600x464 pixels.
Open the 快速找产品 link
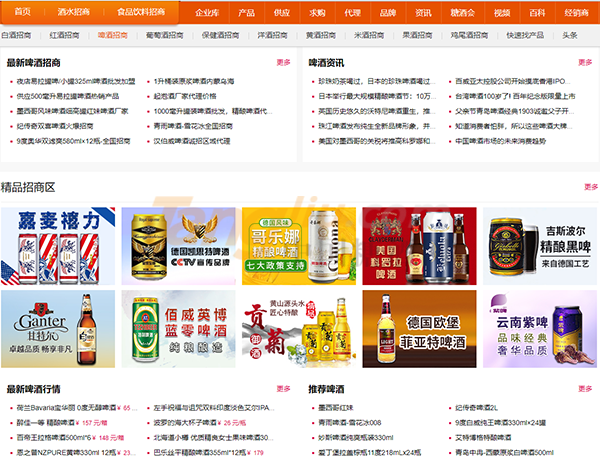[525, 35]
